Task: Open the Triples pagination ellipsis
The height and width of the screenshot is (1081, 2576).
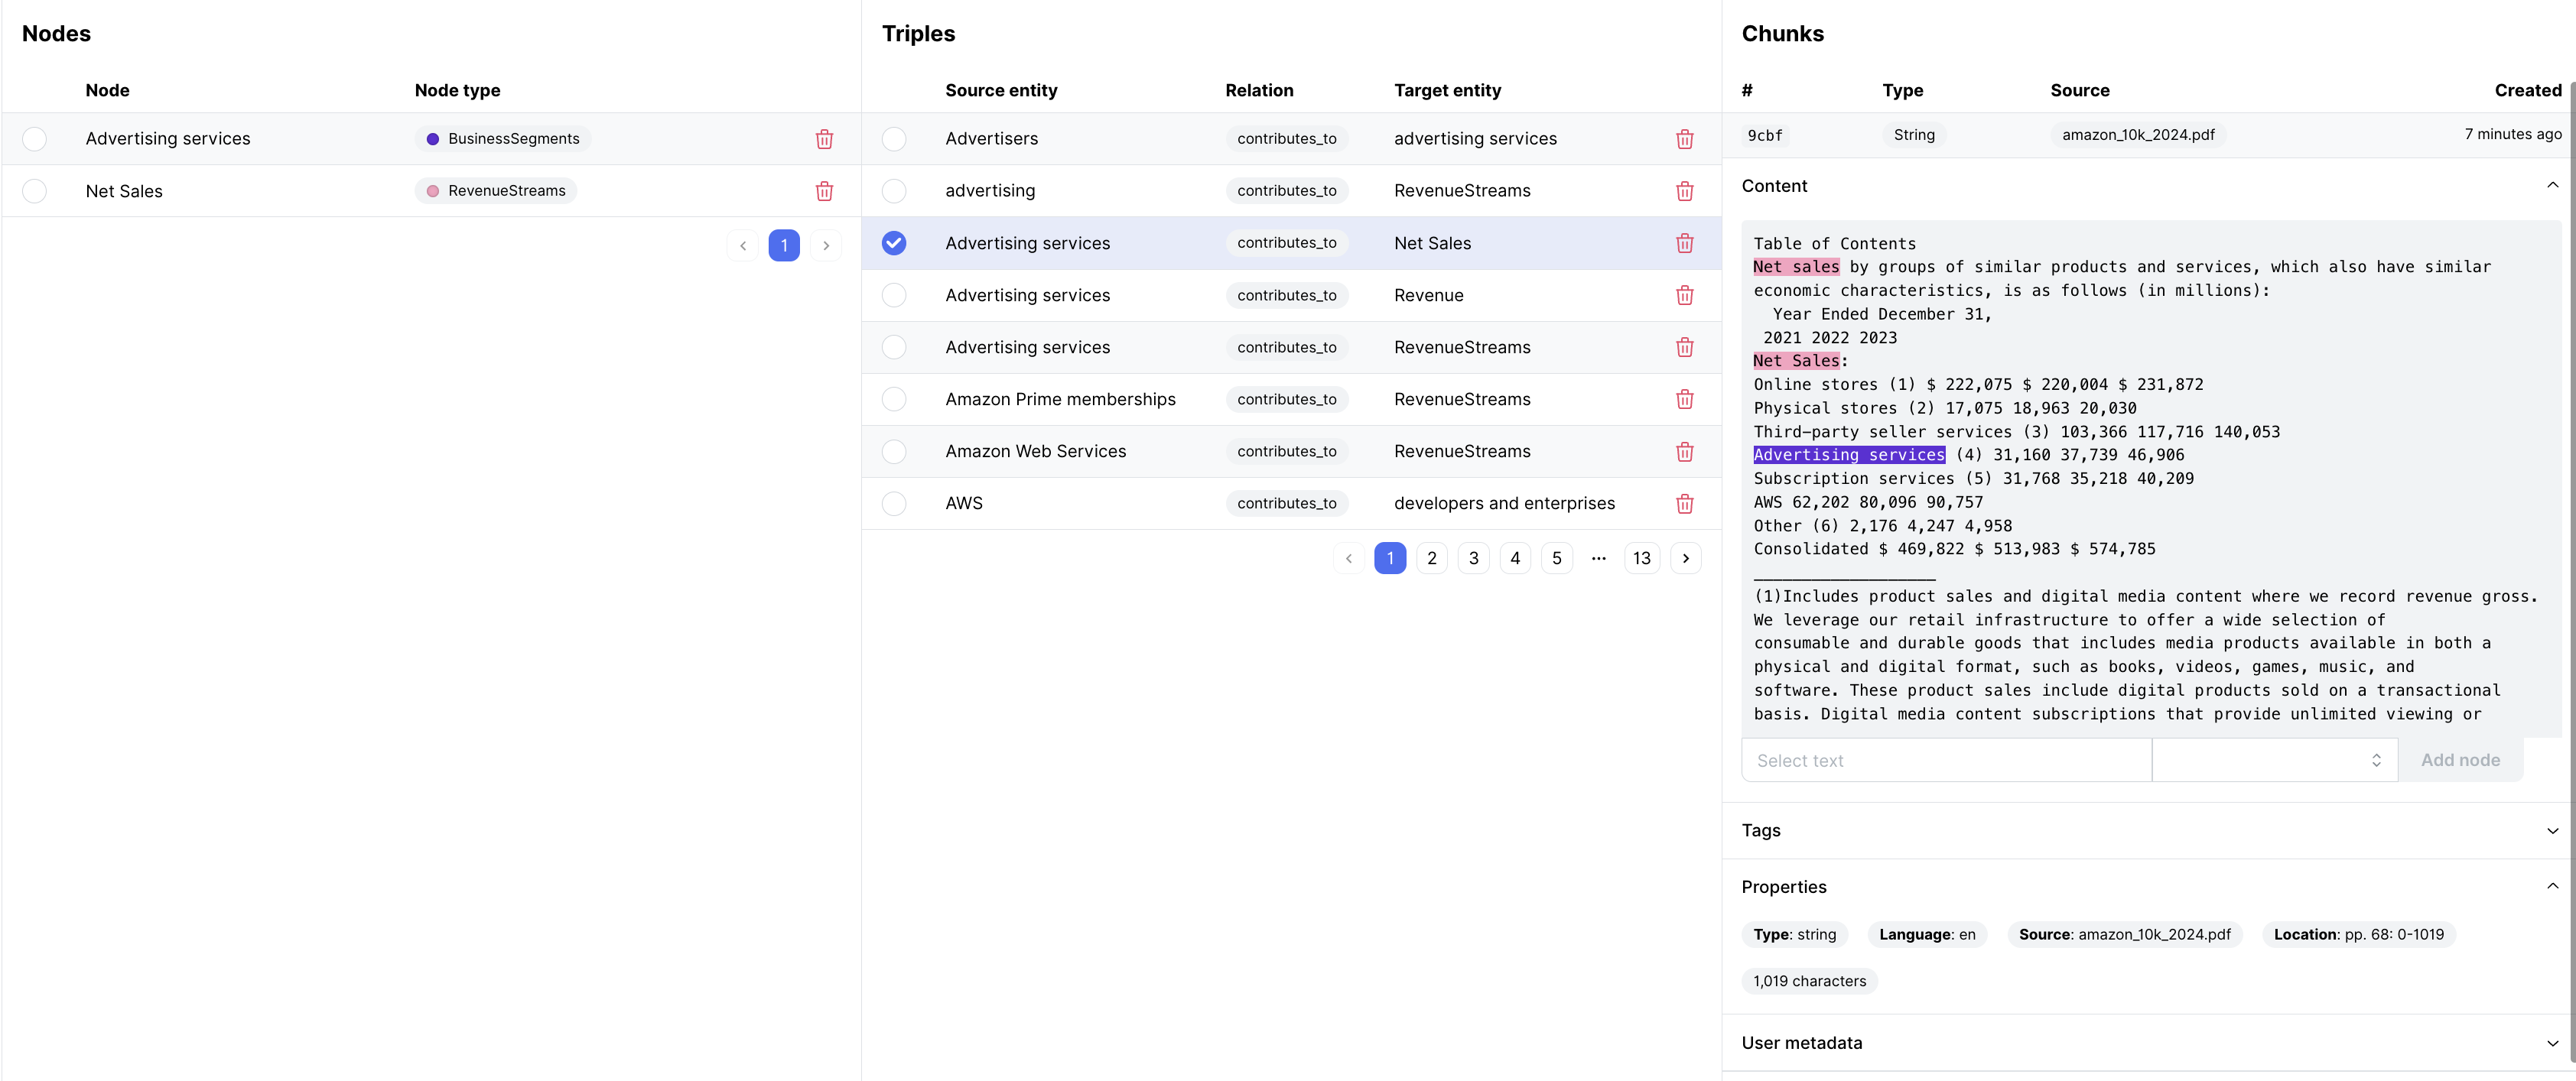Action: (x=1599, y=558)
